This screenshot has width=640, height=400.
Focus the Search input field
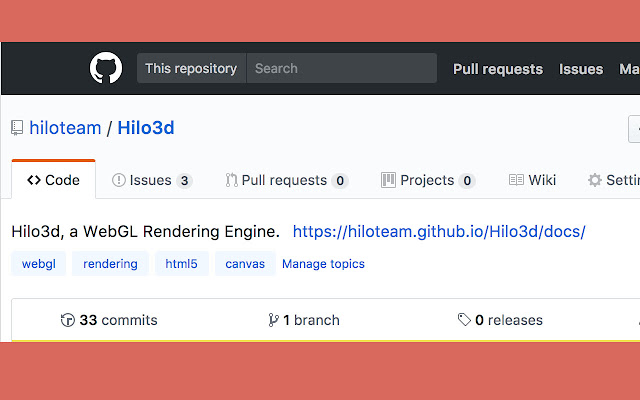click(x=342, y=69)
